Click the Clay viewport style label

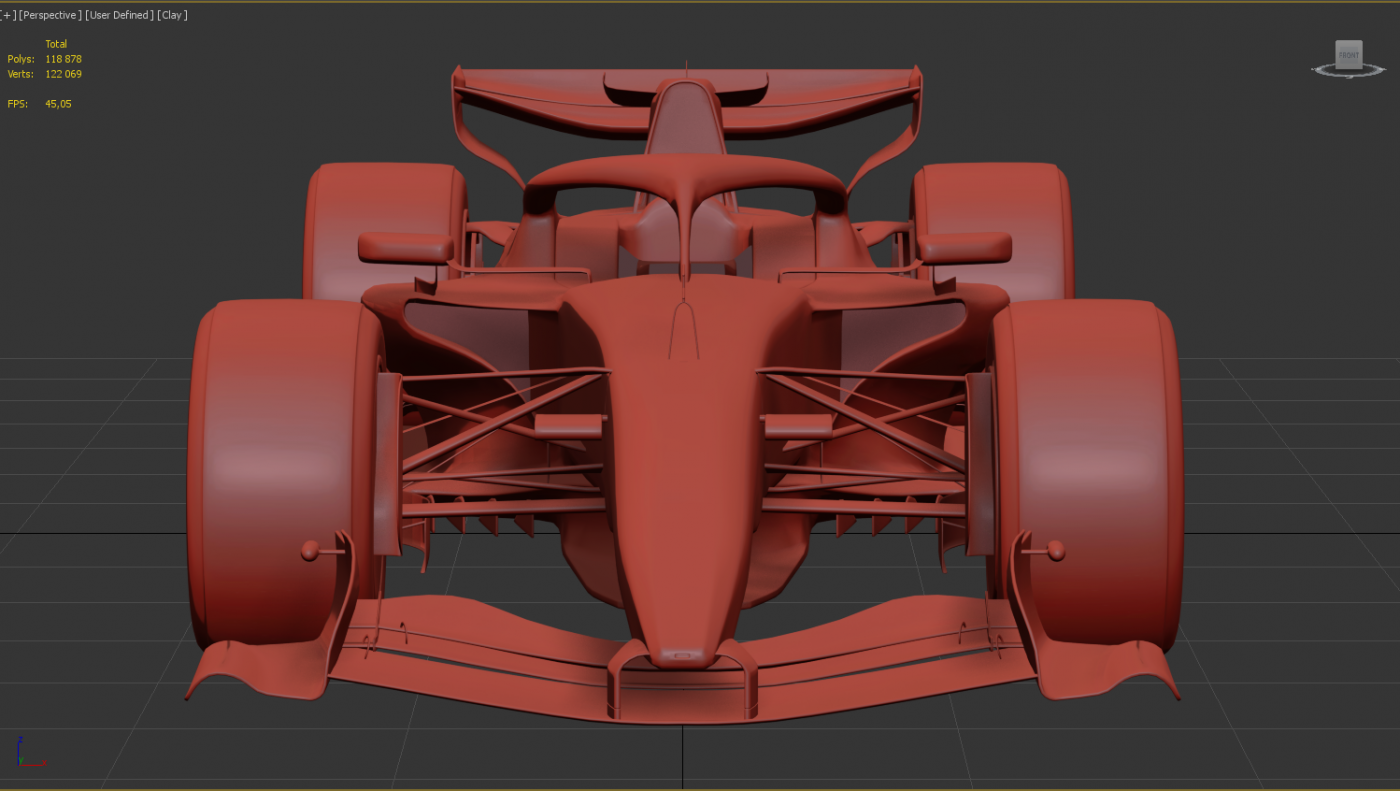coord(172,15)
